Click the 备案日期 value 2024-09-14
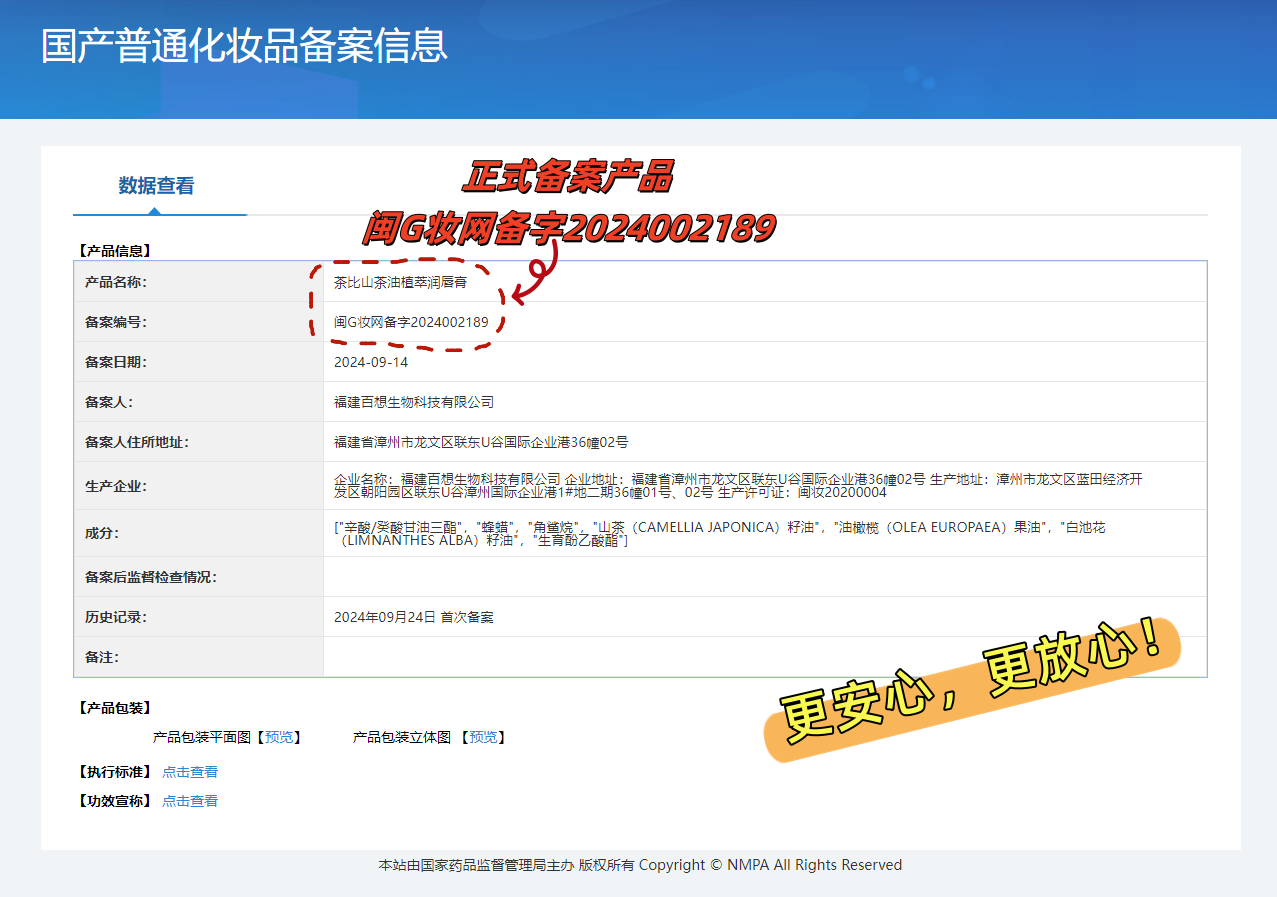 coord(371,362)
